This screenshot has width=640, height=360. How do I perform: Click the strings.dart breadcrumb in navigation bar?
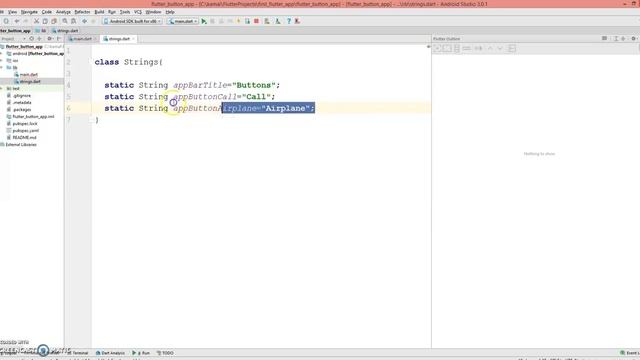[65, 31]
